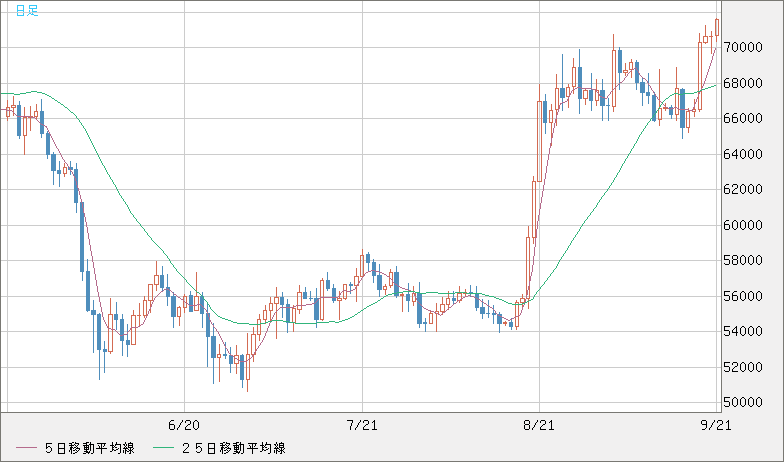Click the 52000 price axis label
Image resolution: width=784 pixels, height=462 pixels.
point(745,367)
